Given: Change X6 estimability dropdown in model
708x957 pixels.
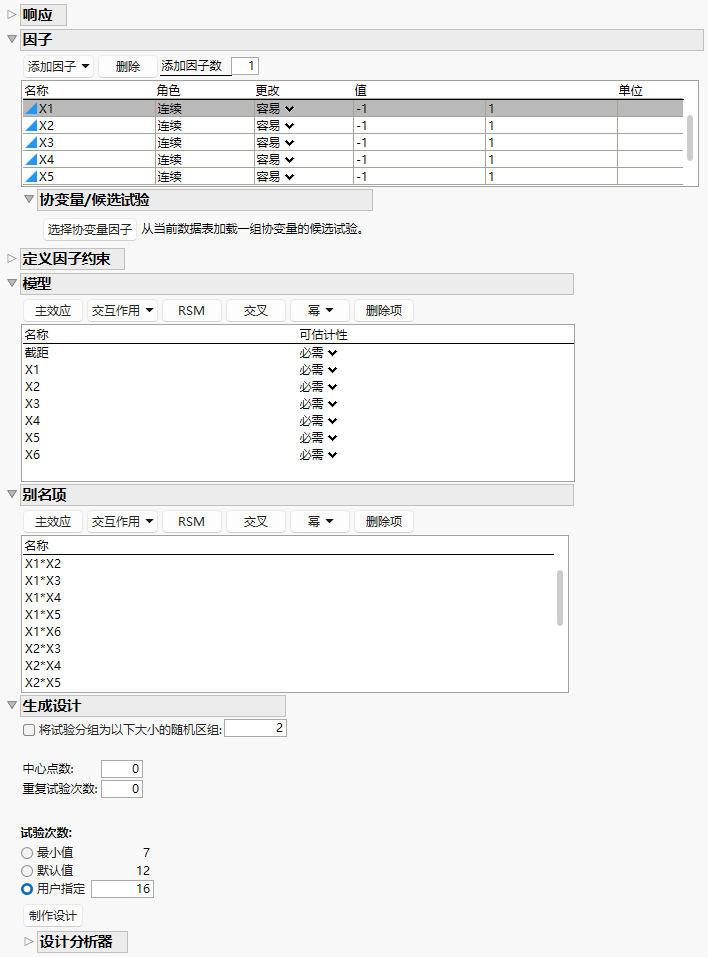Looking at the screenshot, I should coord(318,455).
